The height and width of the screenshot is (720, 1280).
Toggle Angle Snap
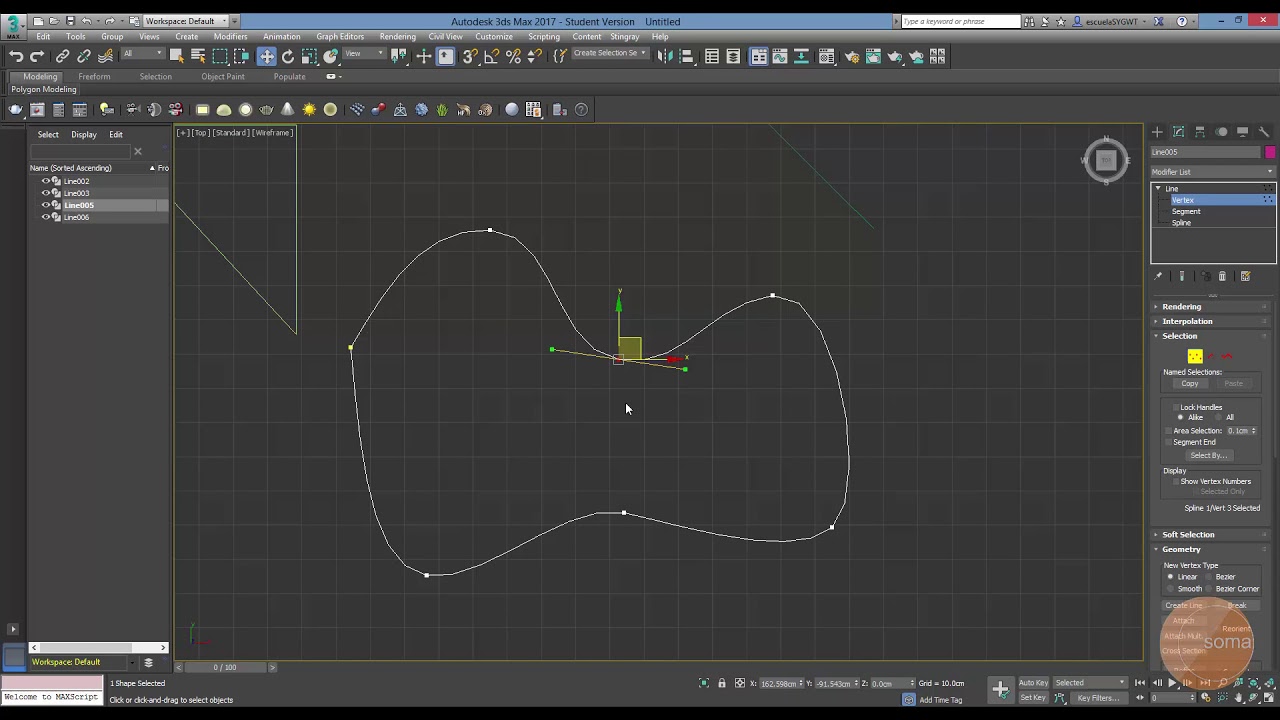pos(491,57)
